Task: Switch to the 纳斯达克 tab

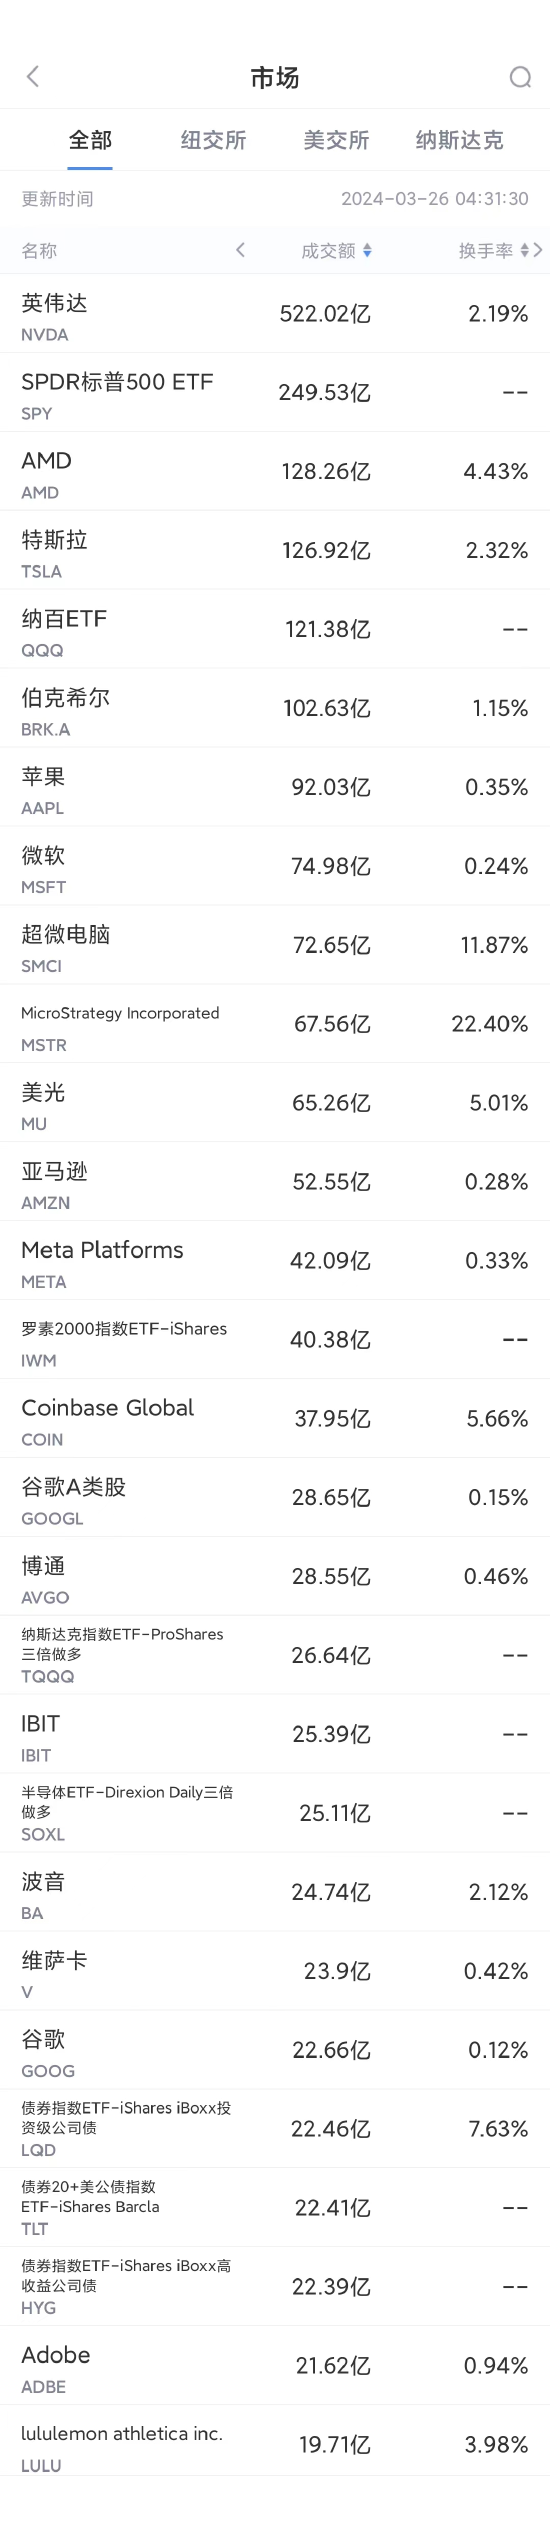Action: tap(459, 140)
